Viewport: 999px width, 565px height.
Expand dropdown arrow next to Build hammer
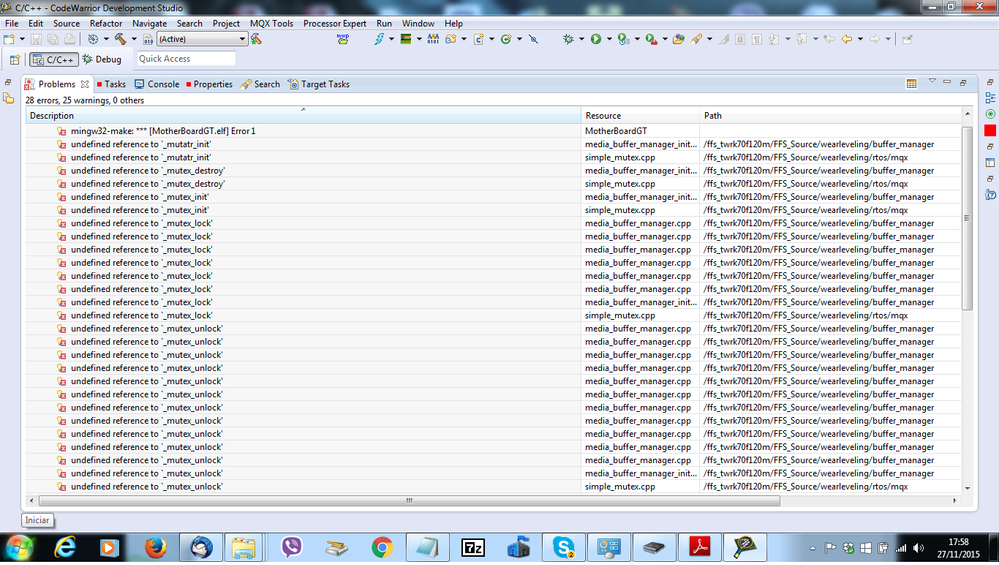click(x=134, y=39)
